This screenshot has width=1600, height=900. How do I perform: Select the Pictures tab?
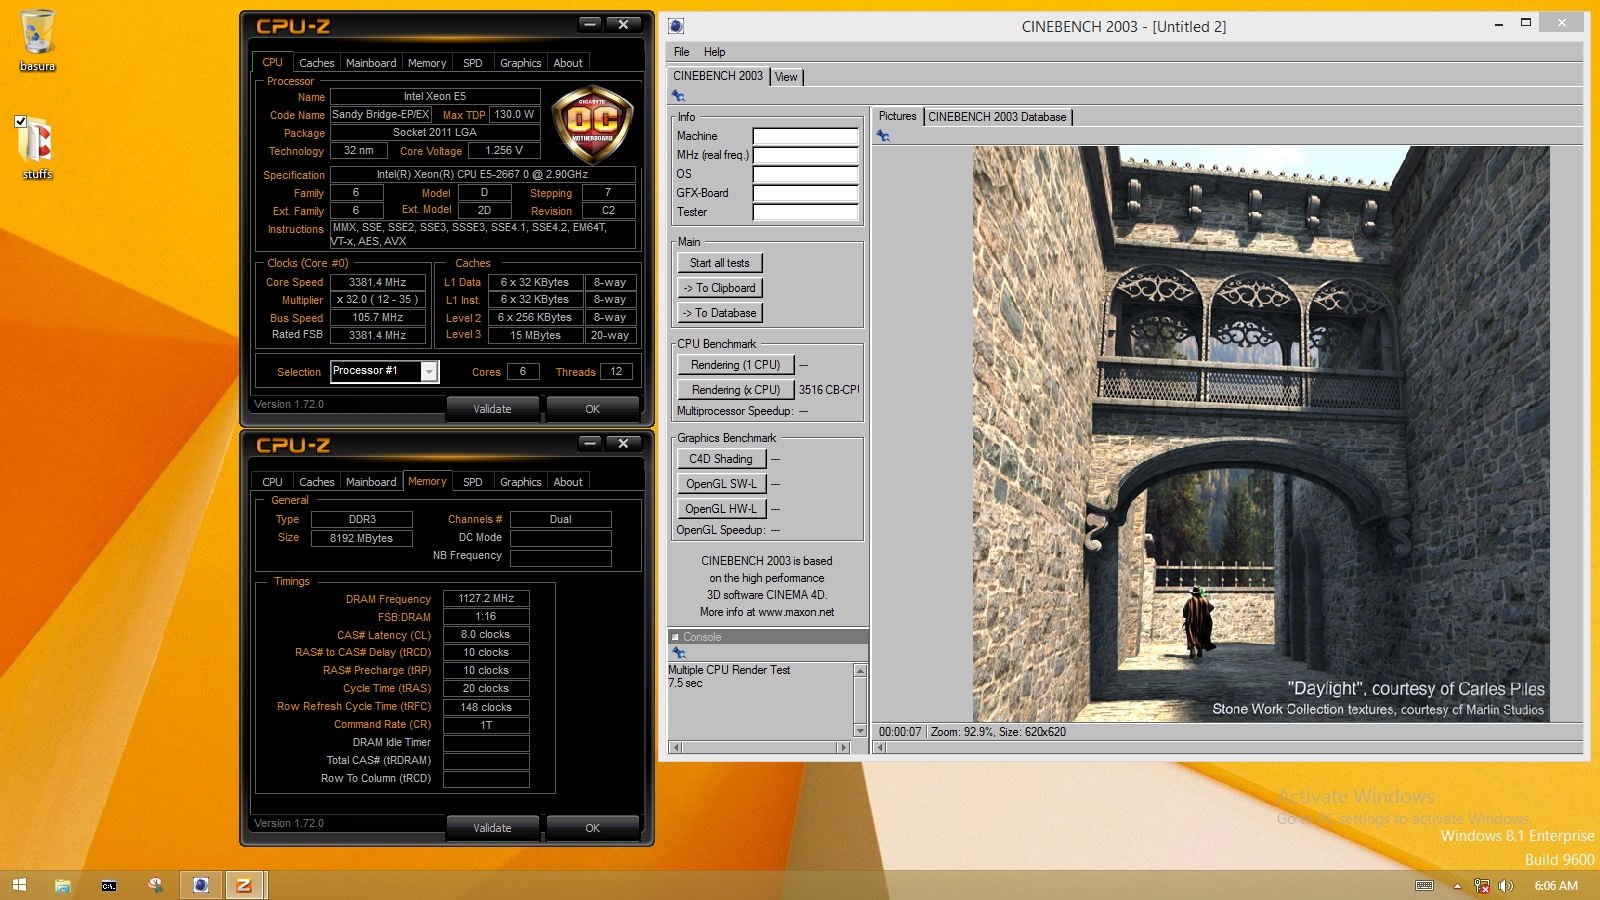(897, 116)
